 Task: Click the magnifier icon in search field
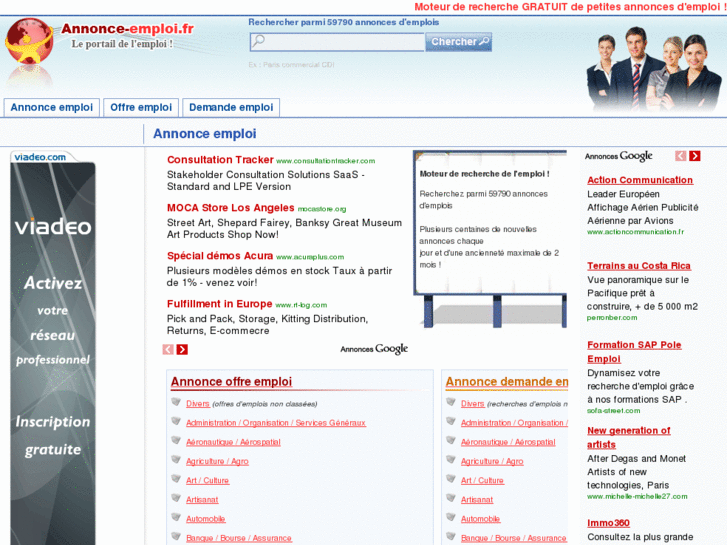[x=259, y=41]
